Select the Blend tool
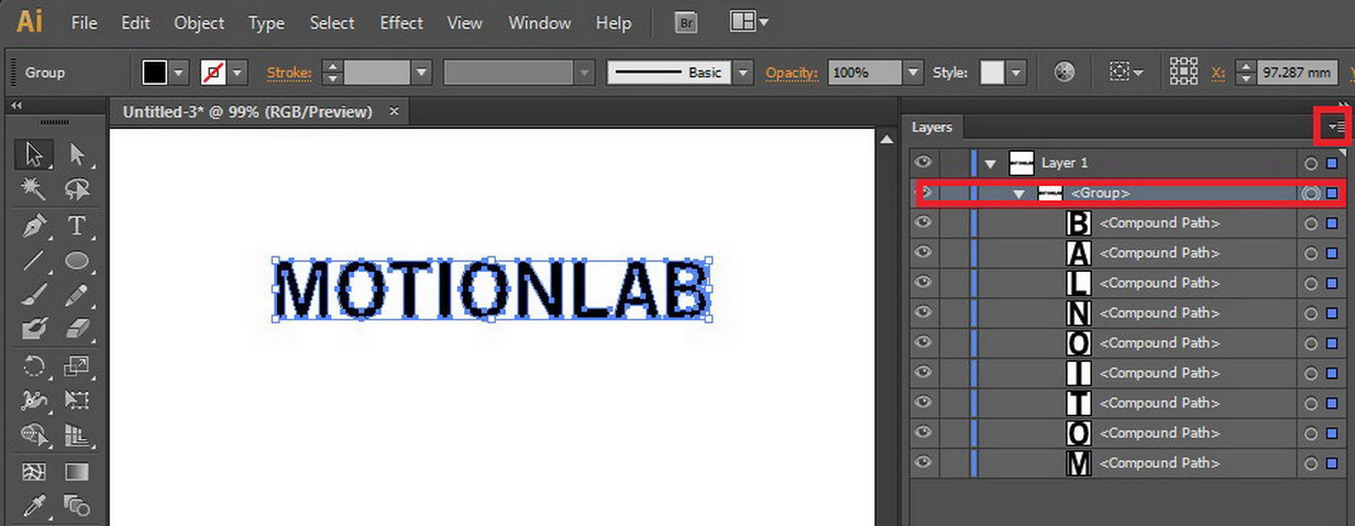Image resolution: width=1355 pixels, height=526 pixels. pos(77,506)
